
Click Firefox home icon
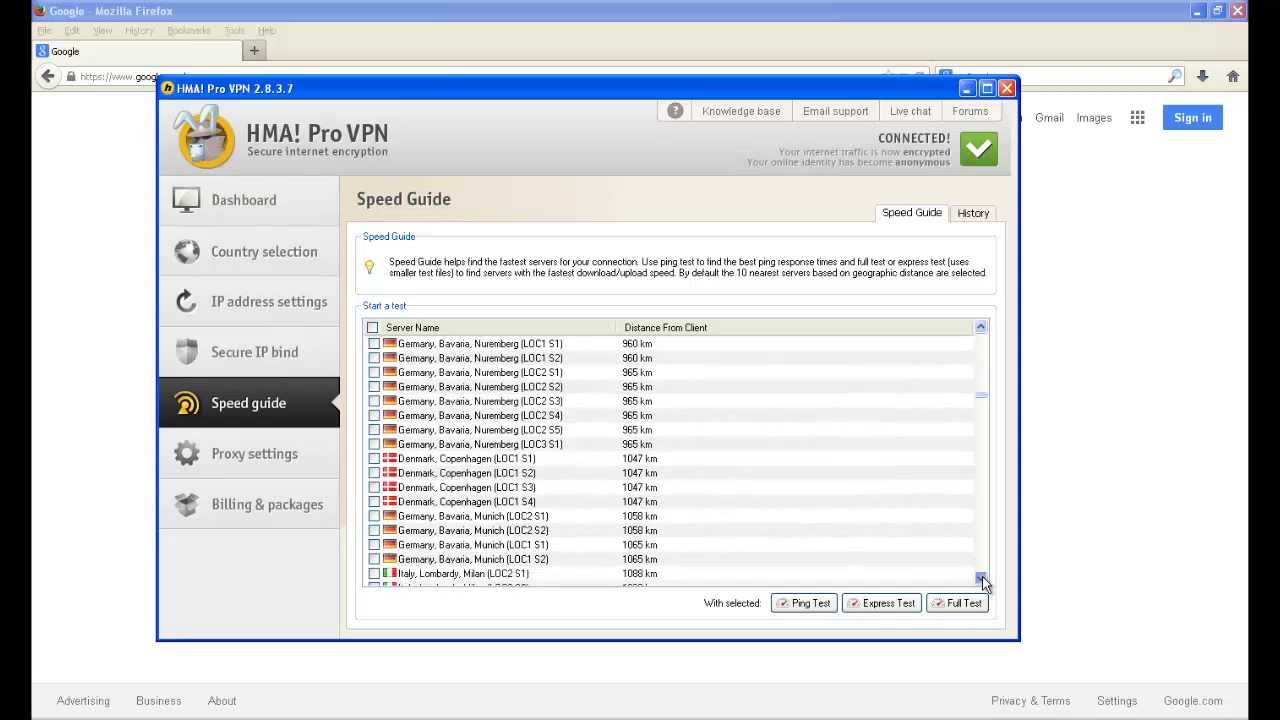1233,76
